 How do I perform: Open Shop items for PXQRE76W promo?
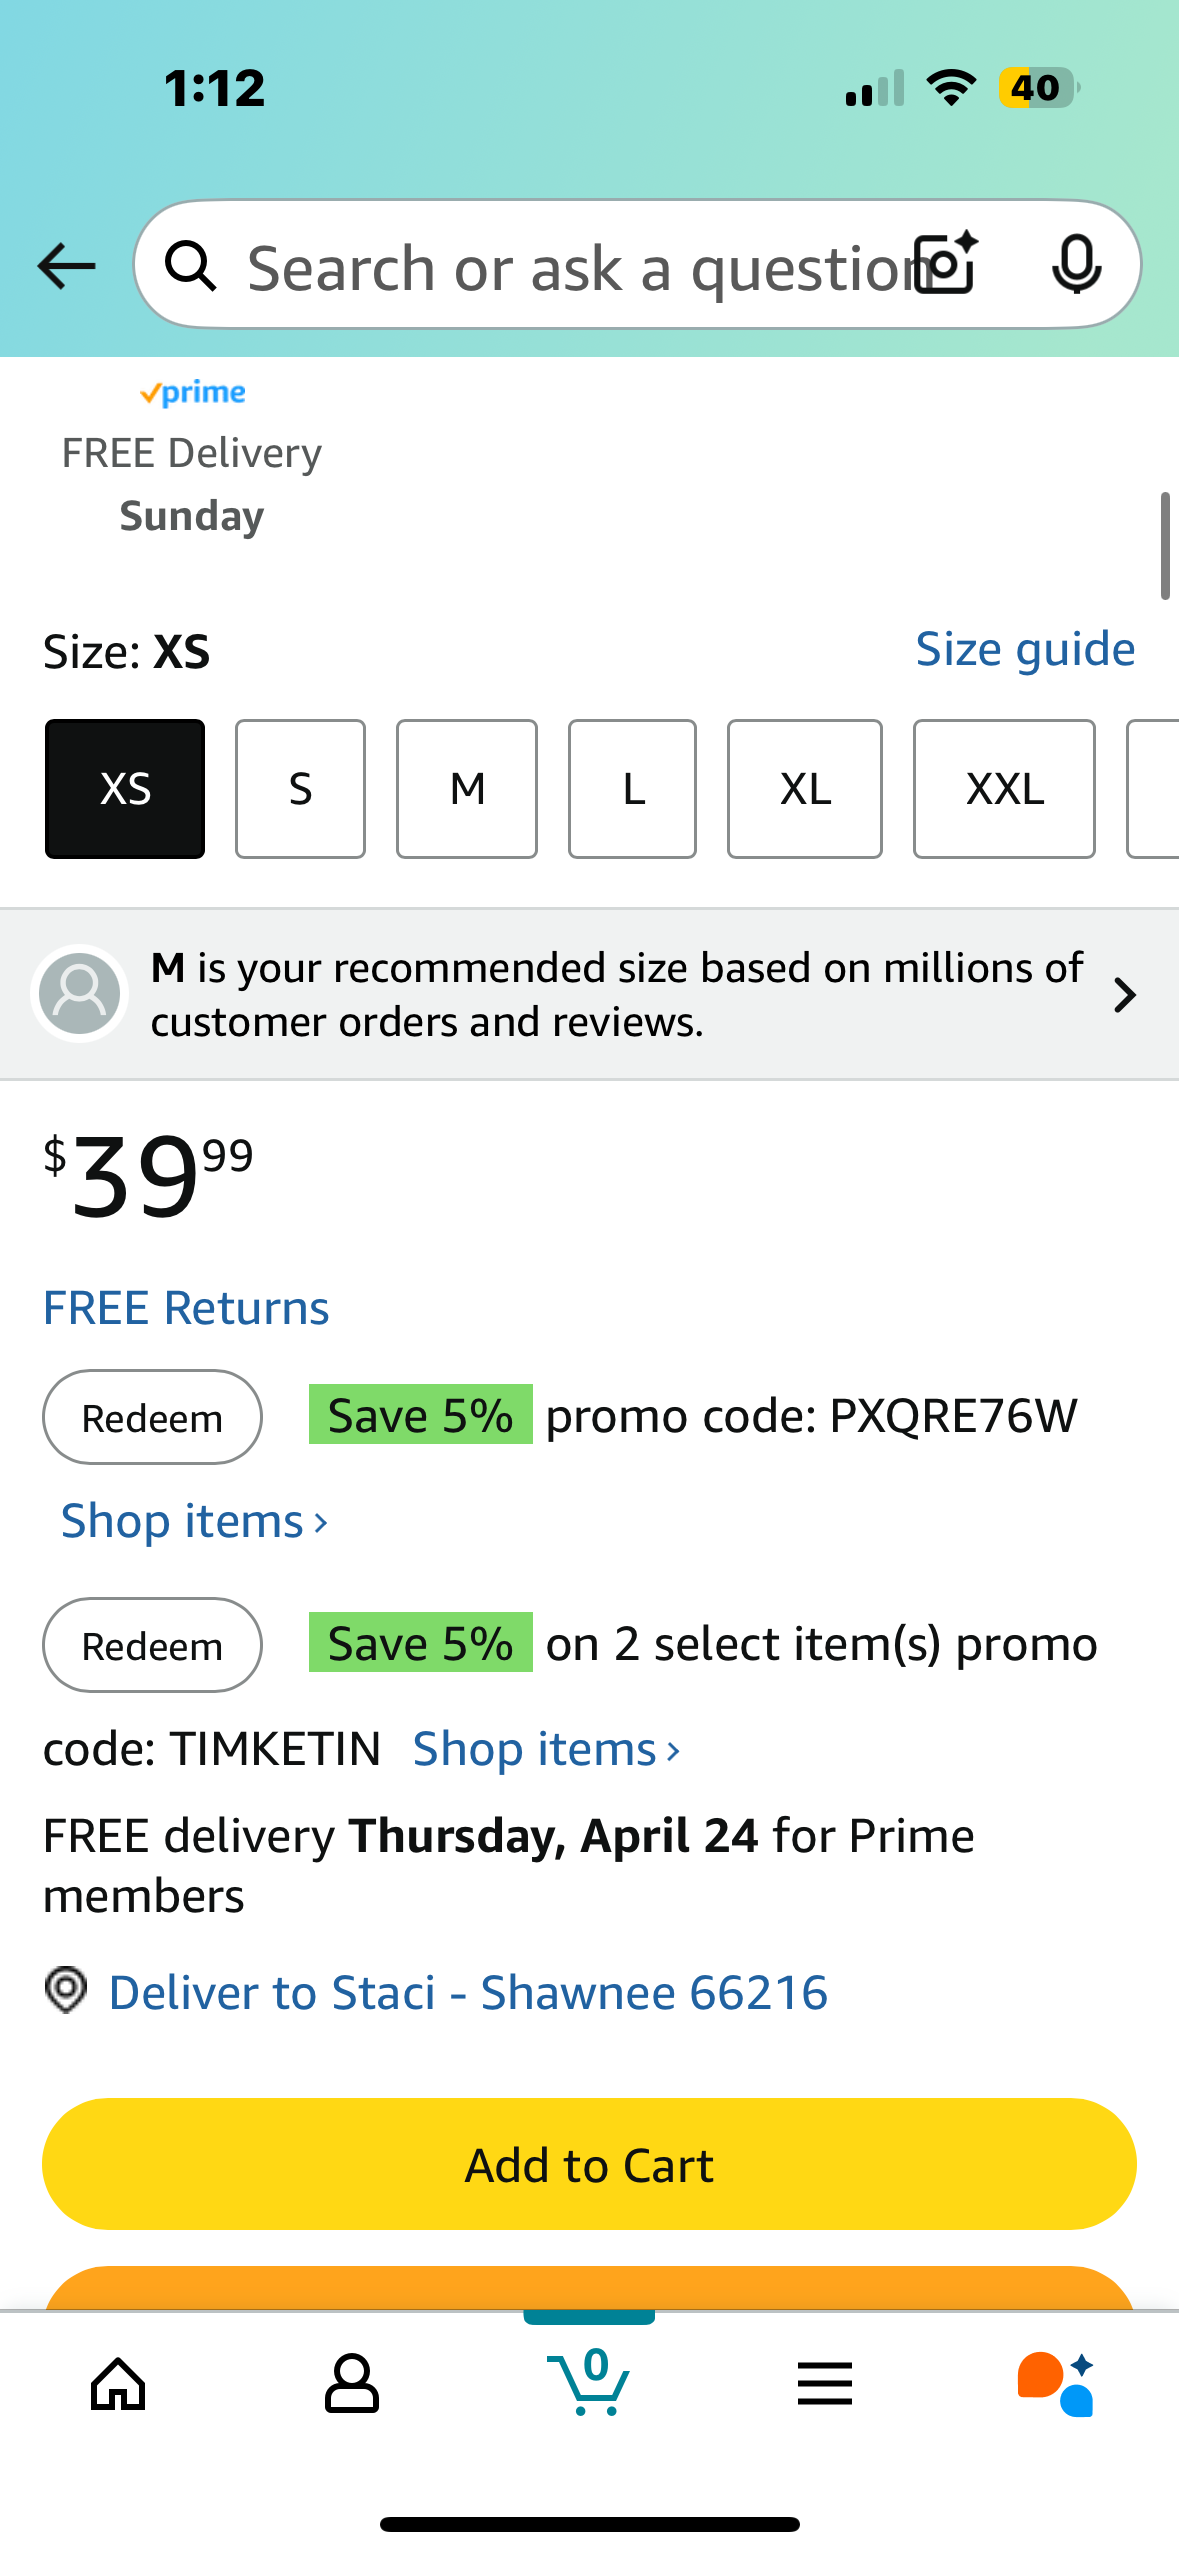click(x=195, y=1522)
